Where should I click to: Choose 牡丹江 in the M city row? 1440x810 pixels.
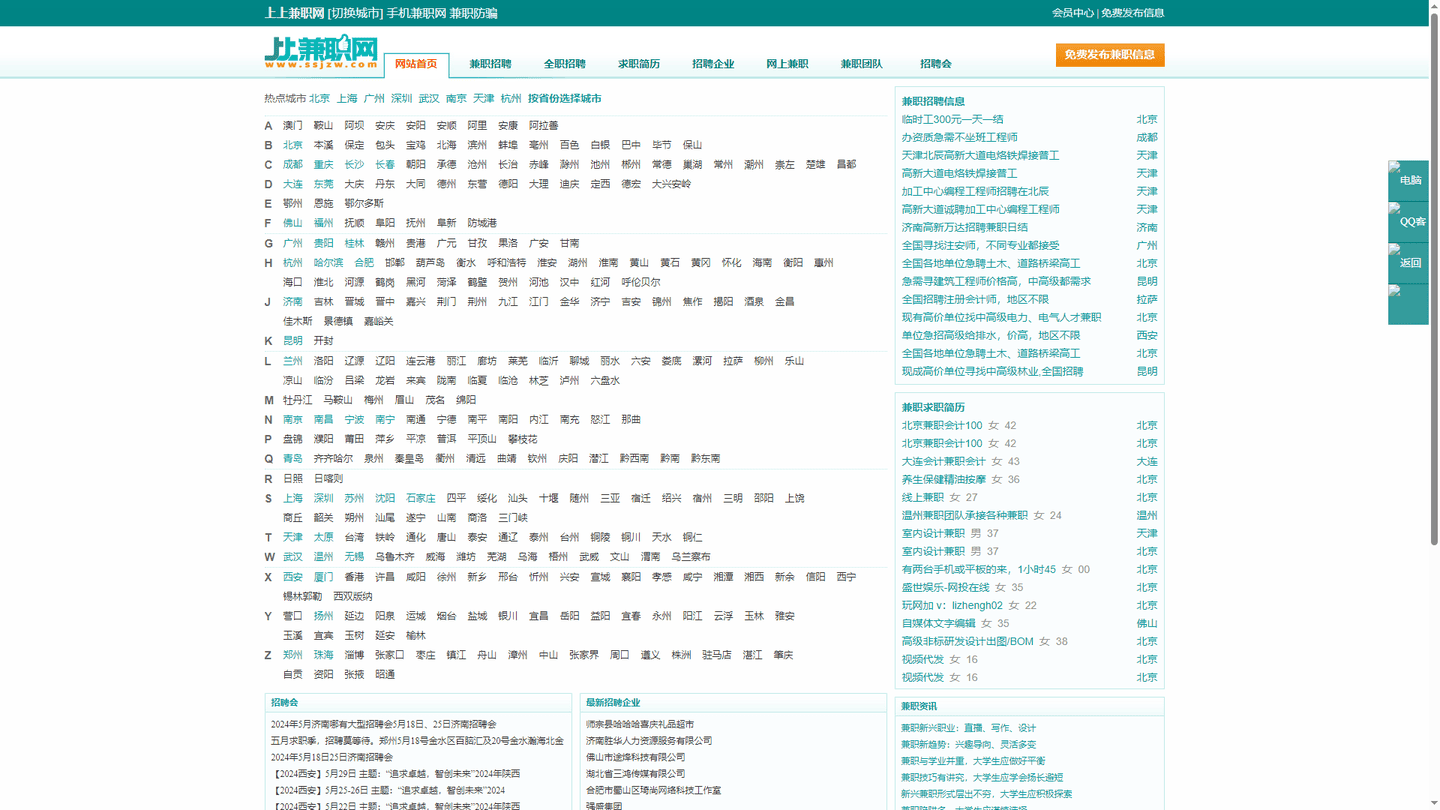[298, 400]
